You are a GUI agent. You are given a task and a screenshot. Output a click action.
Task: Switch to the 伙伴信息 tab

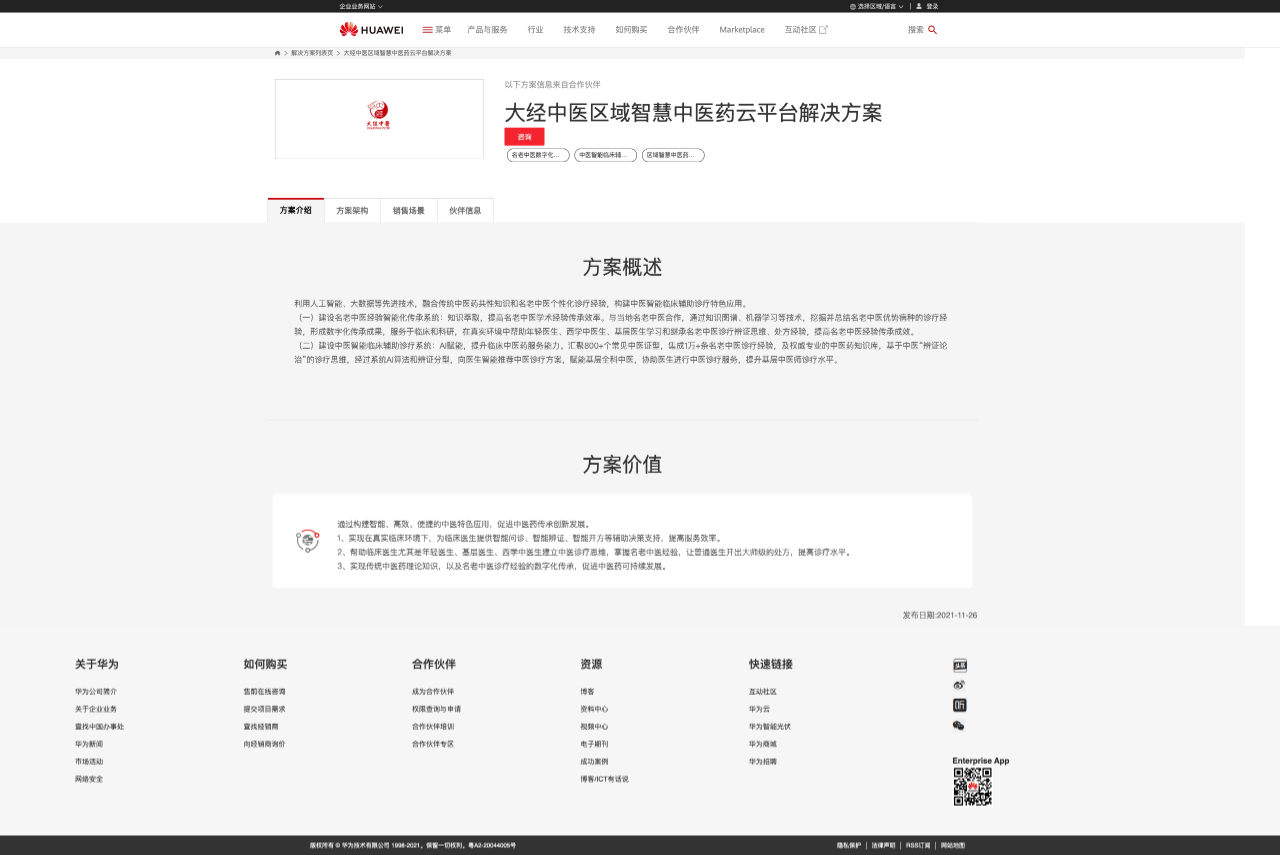tap(465, 211)
